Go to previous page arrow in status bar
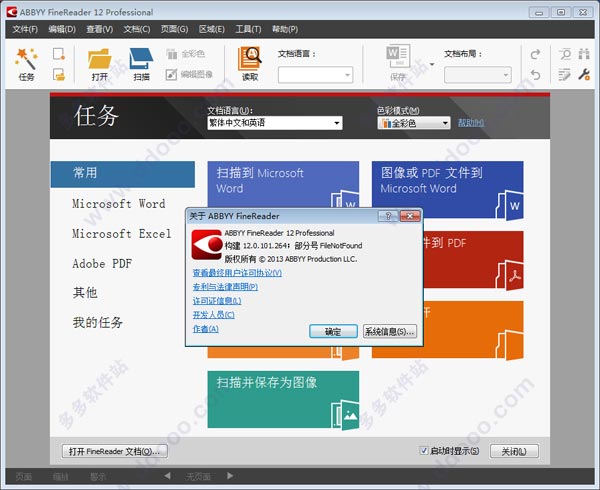Image resolution: width=600 pixels, height=490 pixels. (x=167, y=476)
